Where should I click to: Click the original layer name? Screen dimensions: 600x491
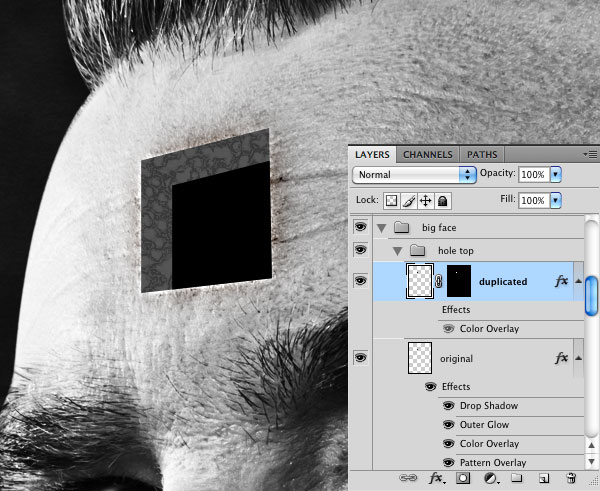pos(456,359)
